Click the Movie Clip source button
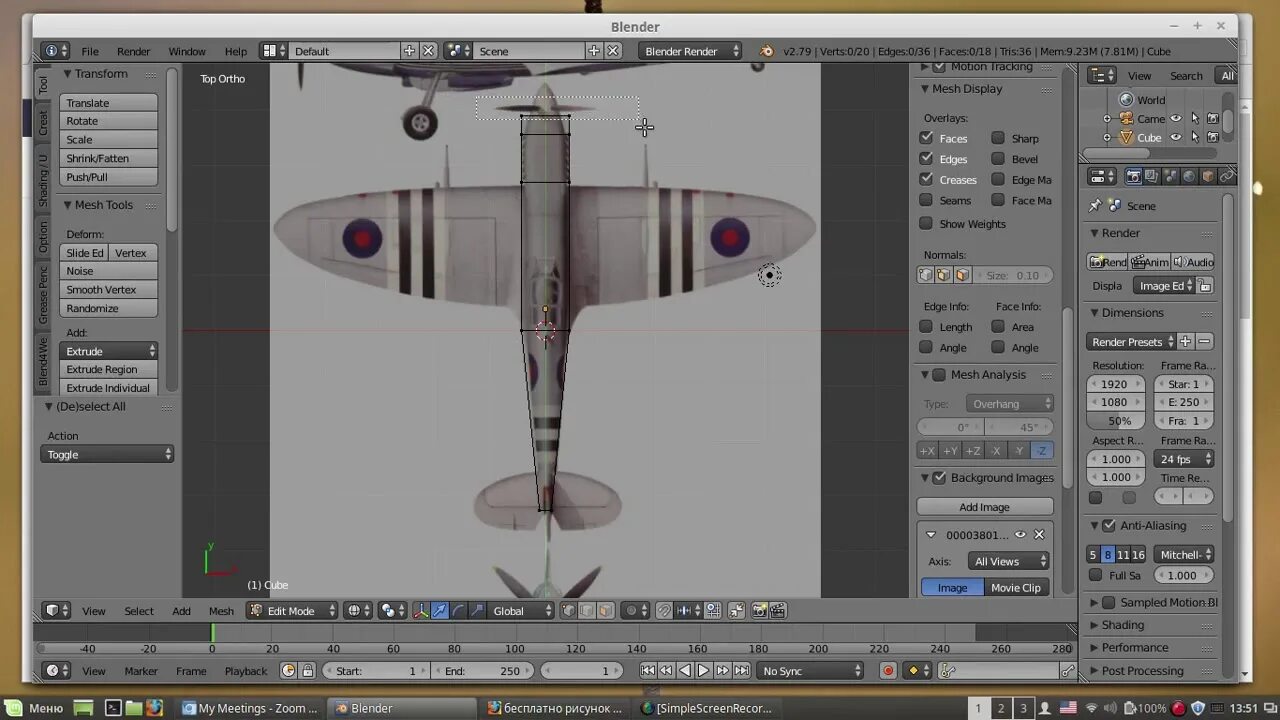 coord(1016,587)
